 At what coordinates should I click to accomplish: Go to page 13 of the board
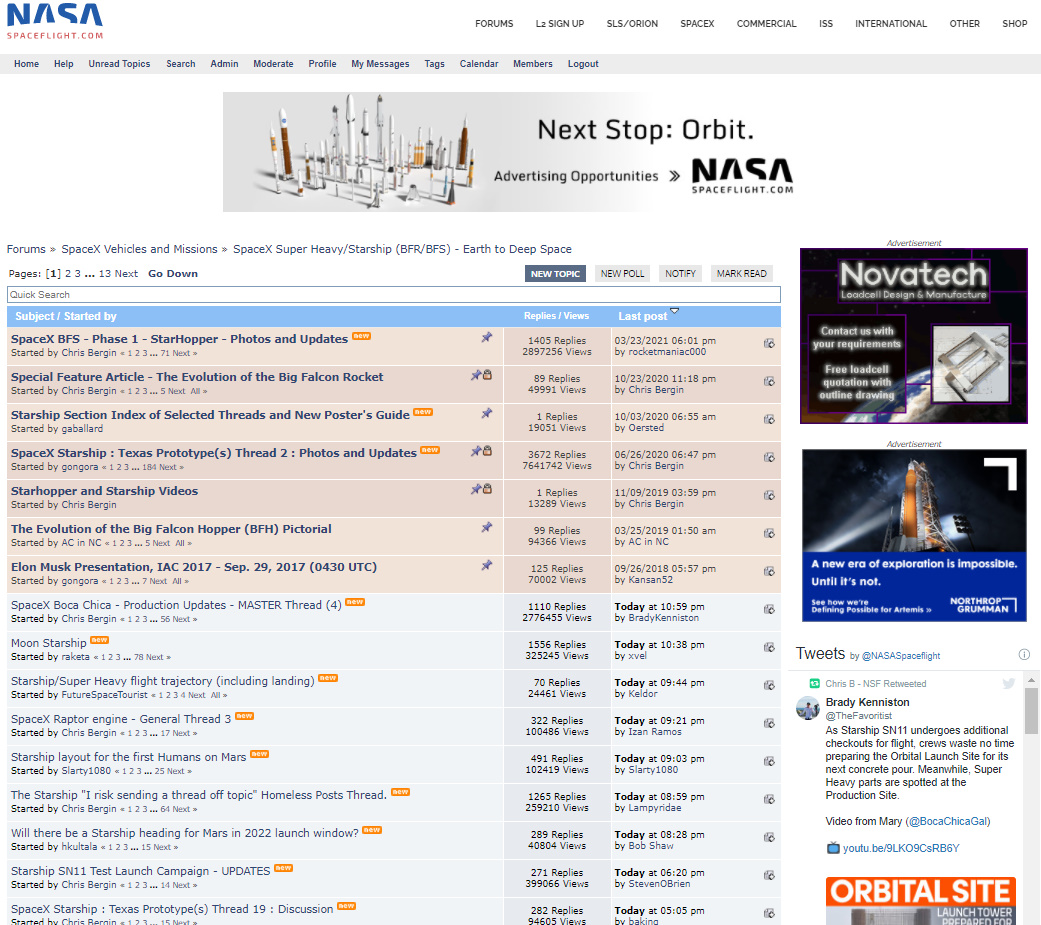pos(105,274)
